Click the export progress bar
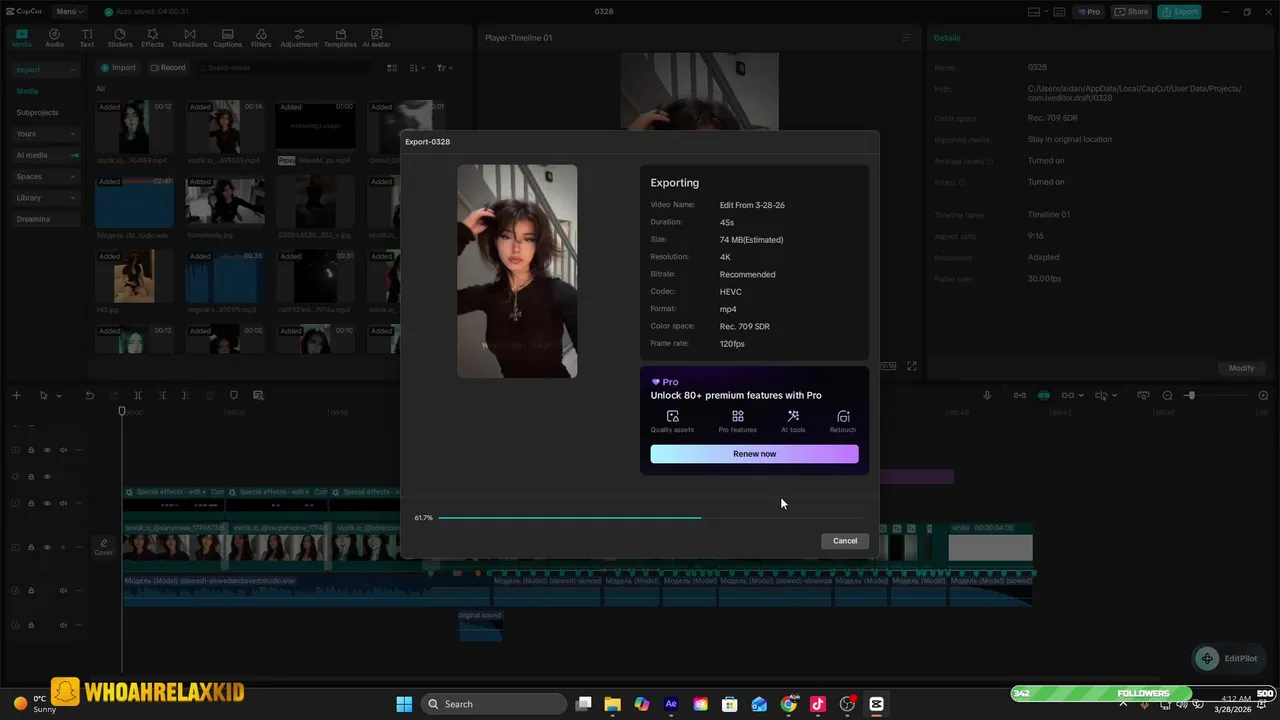 (x=650, y=518)
